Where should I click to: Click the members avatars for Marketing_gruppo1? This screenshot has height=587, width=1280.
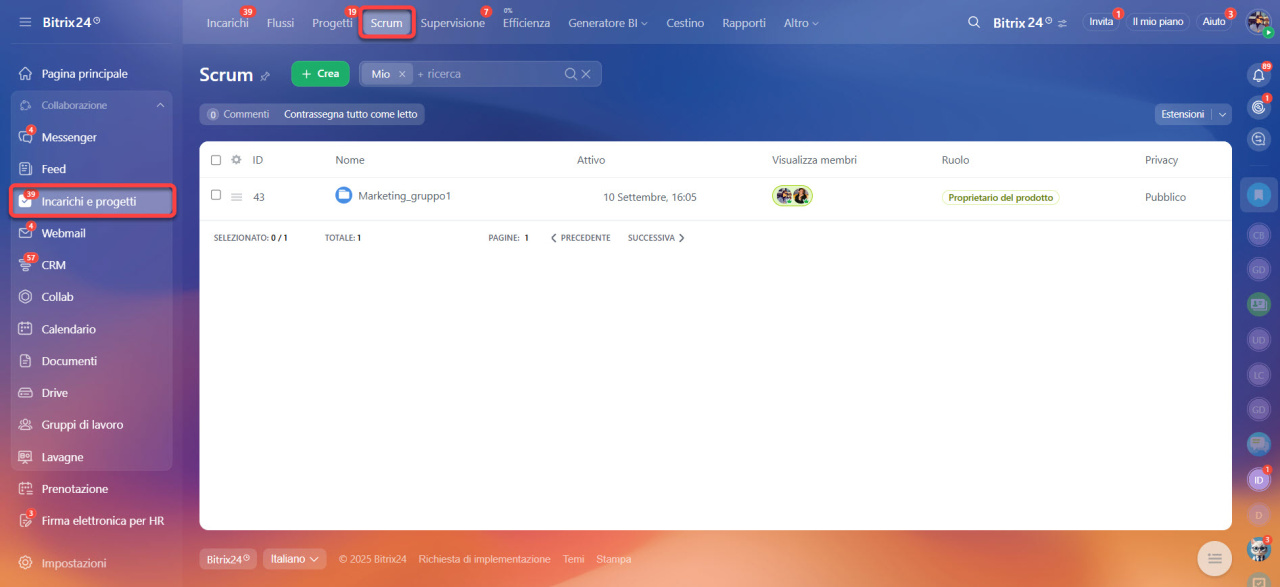tap(792, 196)
